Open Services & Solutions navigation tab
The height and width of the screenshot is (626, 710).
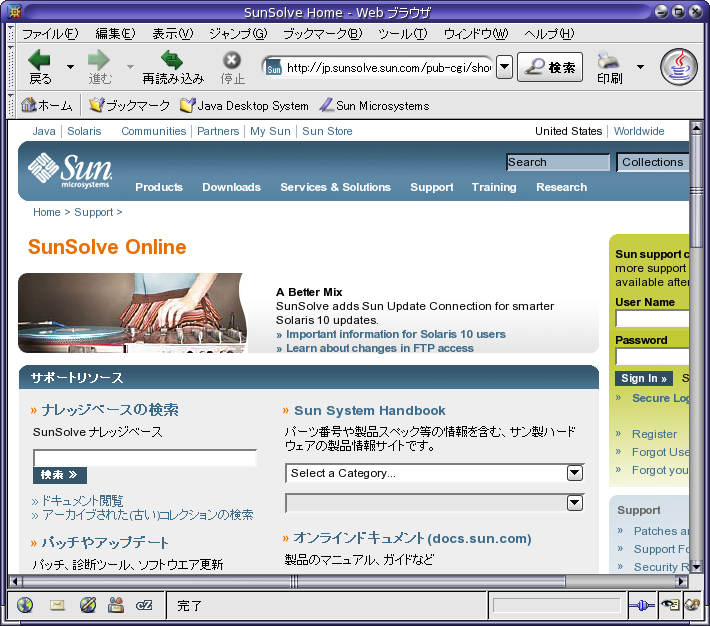pyautogui.click(x=336, y=187)
